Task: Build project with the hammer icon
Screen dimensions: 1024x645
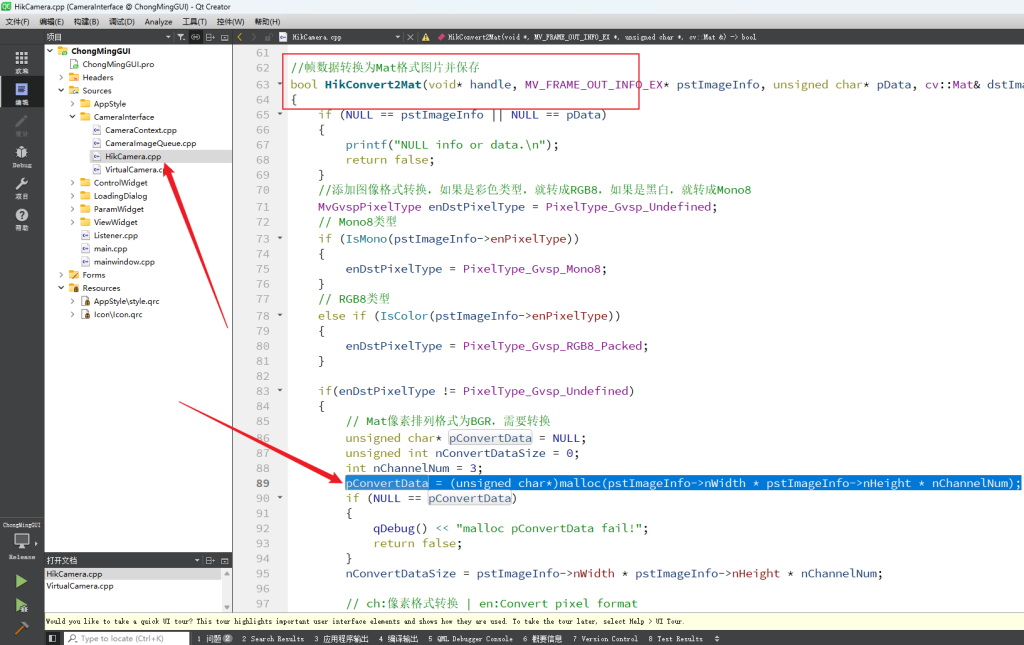Action: [21, 629]
